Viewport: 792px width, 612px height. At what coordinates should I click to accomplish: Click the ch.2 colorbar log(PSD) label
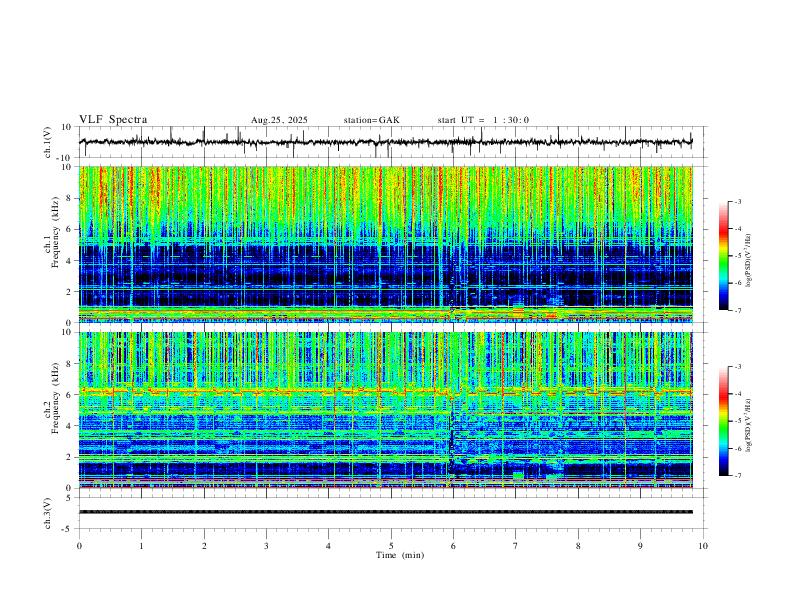coord(749,425)
